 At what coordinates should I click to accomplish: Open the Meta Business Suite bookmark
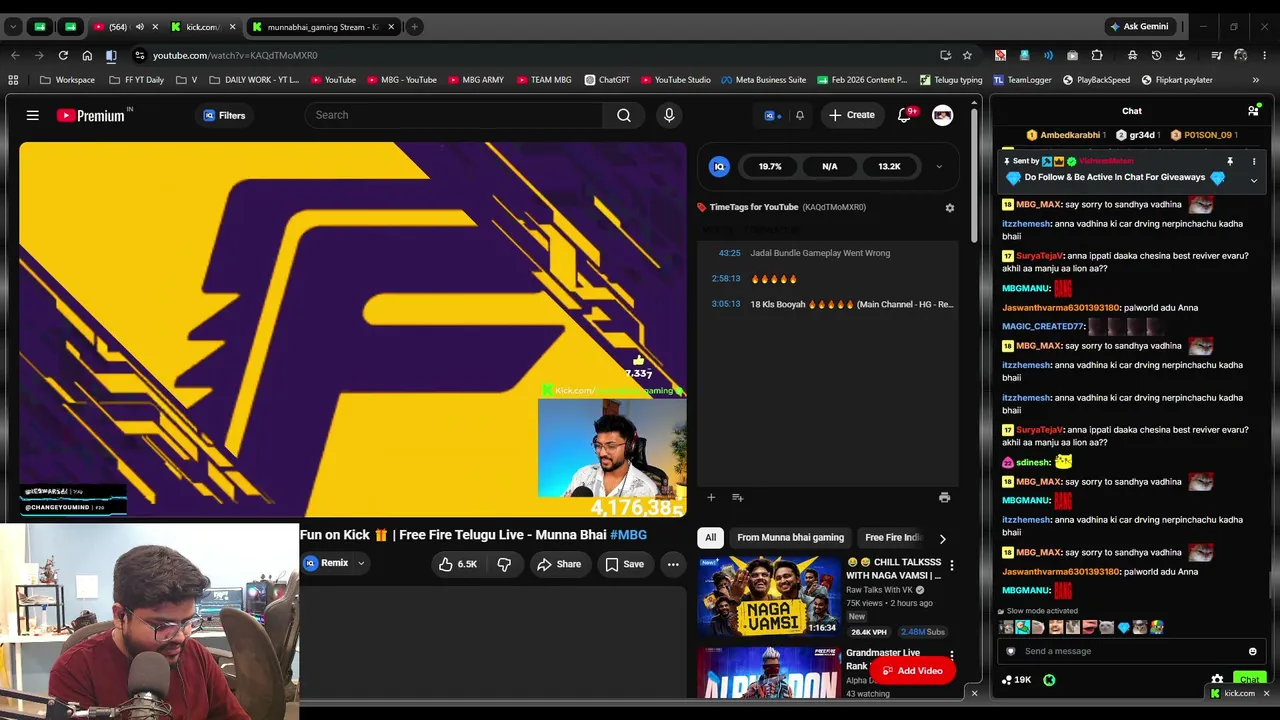(763, 80)
